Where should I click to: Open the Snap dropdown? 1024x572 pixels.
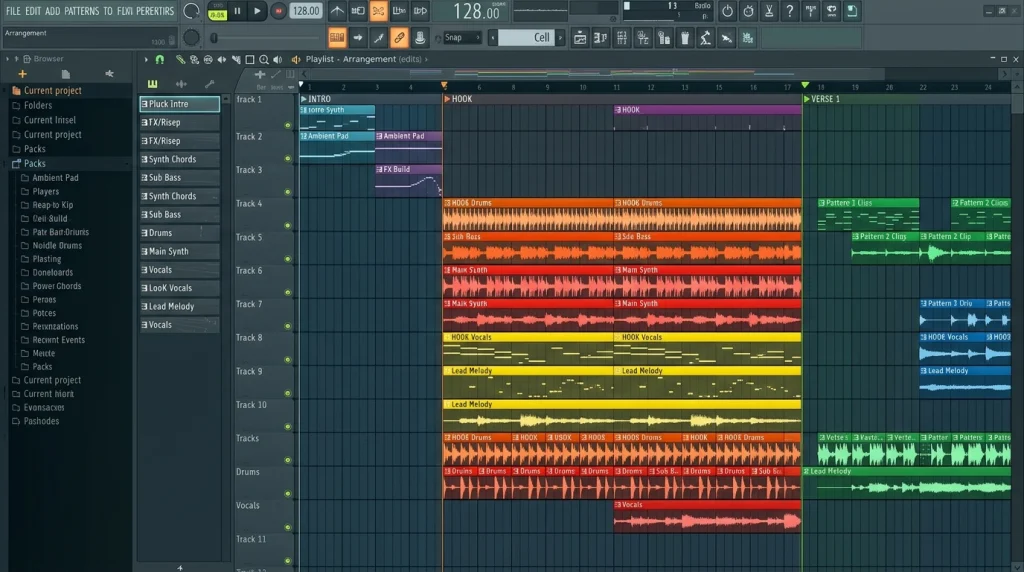(x=462, y=38)
